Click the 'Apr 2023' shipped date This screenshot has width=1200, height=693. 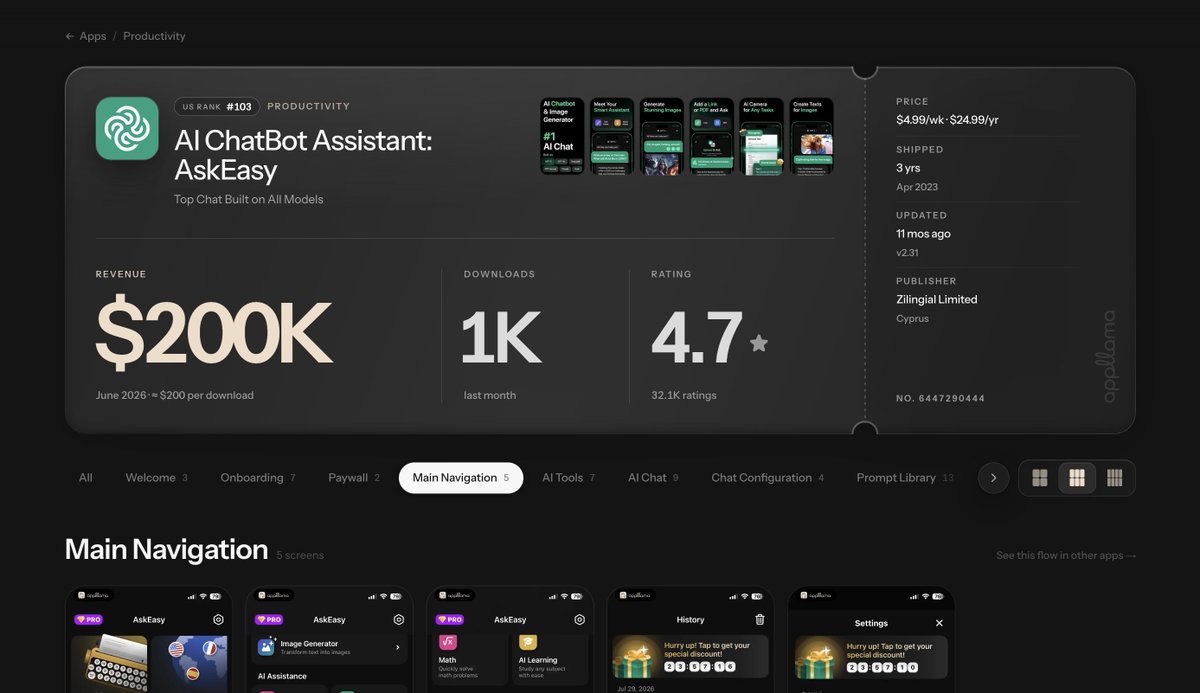click(917, 187)
